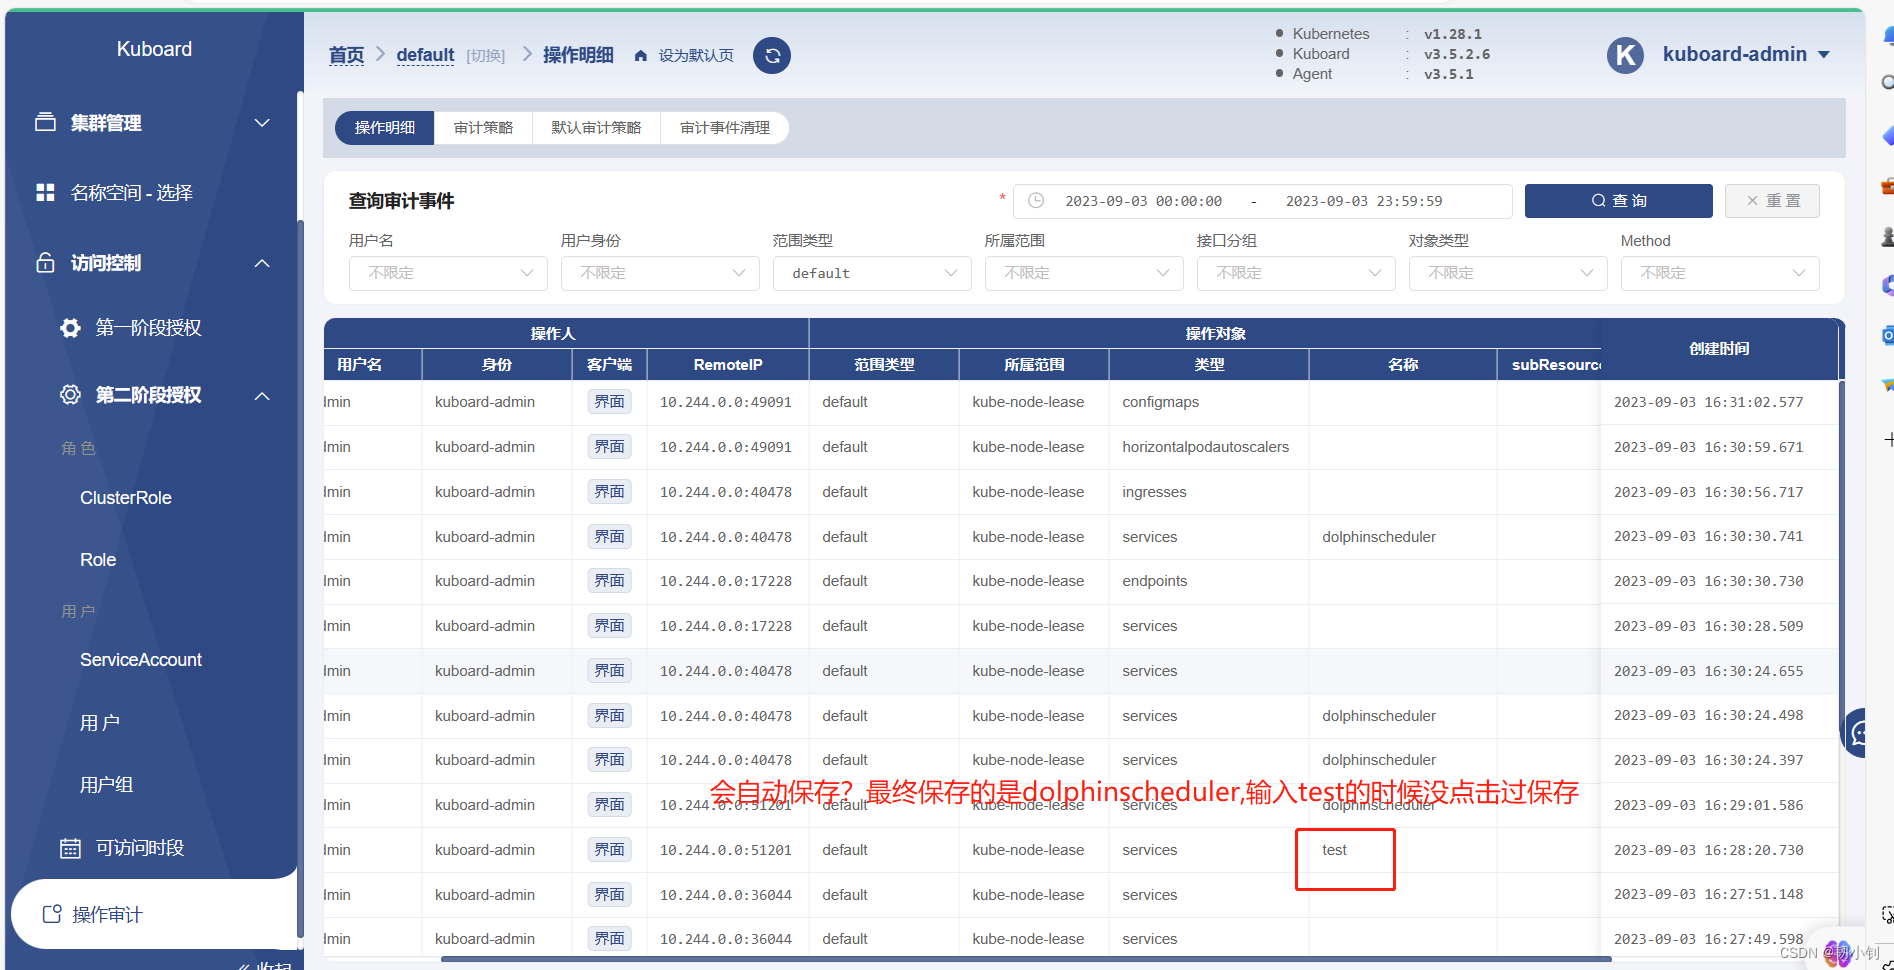Viewport: 1894px width, 970px height.
Task: Collapse the 访问控制 menu chevron
Action: coord(262,263)
